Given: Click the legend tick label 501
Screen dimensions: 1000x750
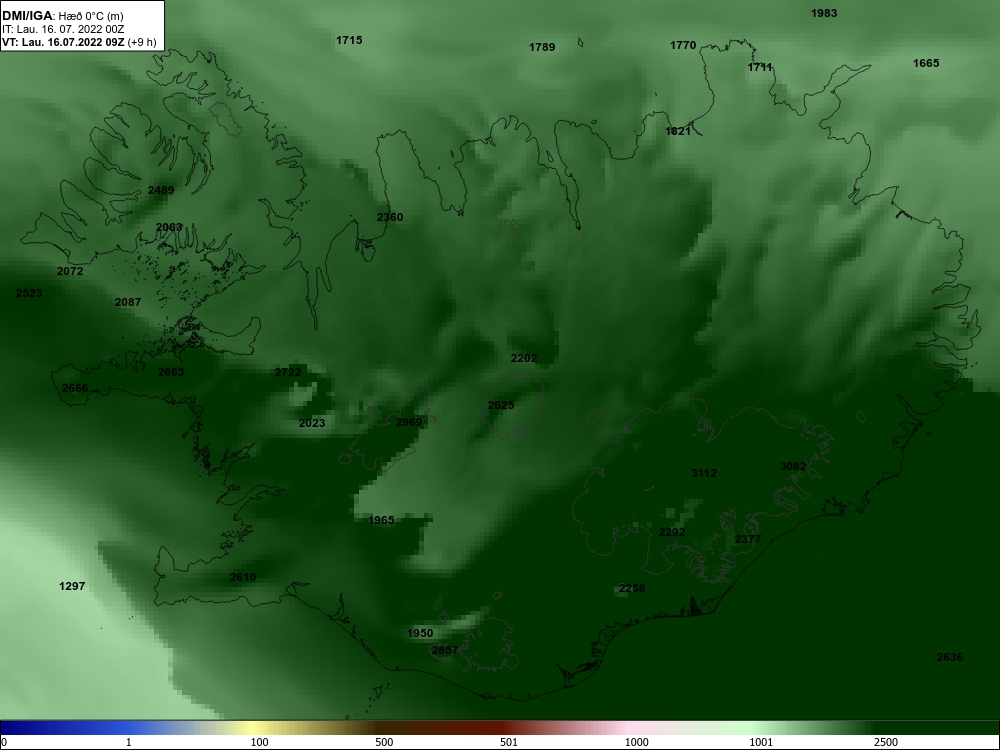Looking at the screenshot, I should click(509, 742).
